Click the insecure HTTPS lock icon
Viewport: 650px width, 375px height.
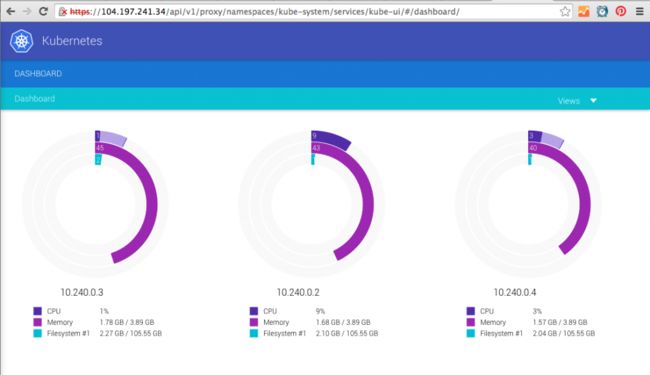tap(63, 12)
